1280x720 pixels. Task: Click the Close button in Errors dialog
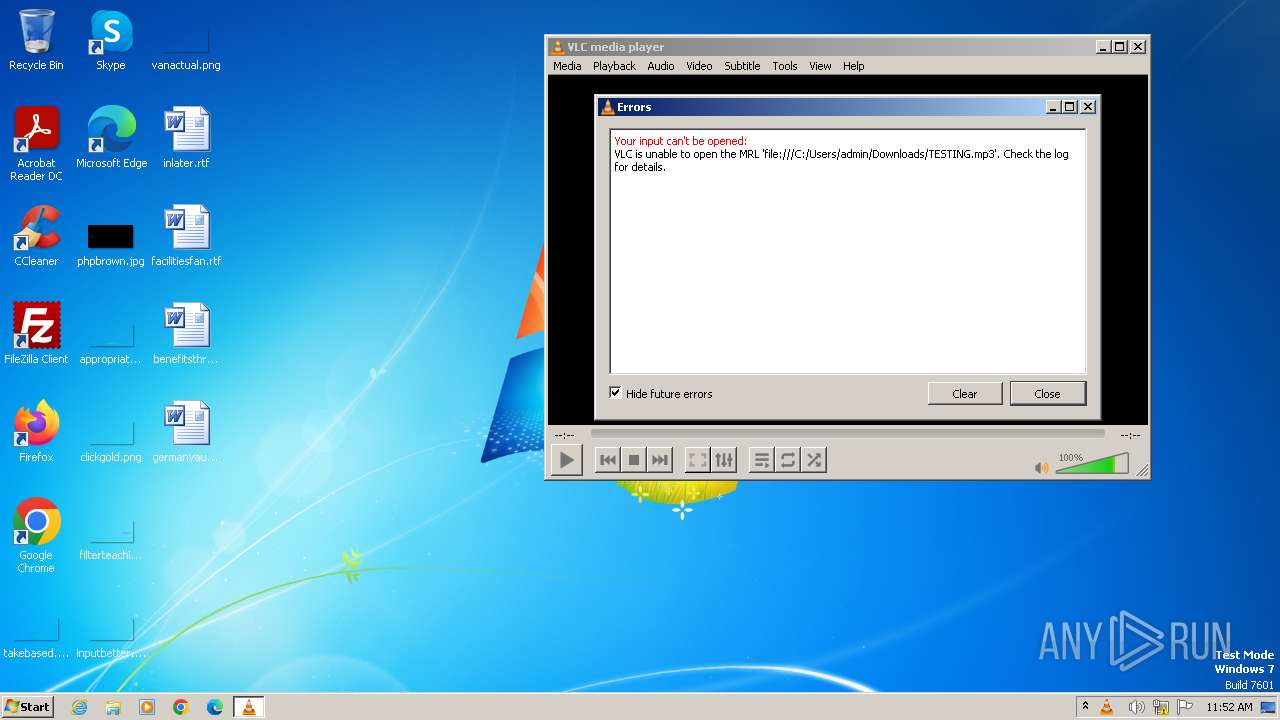coord(1047,394)
